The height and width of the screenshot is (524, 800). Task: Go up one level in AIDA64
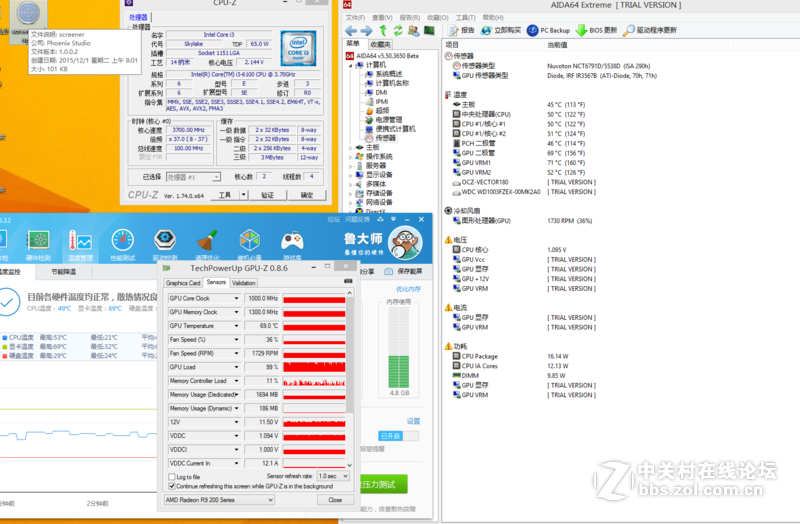coord(383,31)
